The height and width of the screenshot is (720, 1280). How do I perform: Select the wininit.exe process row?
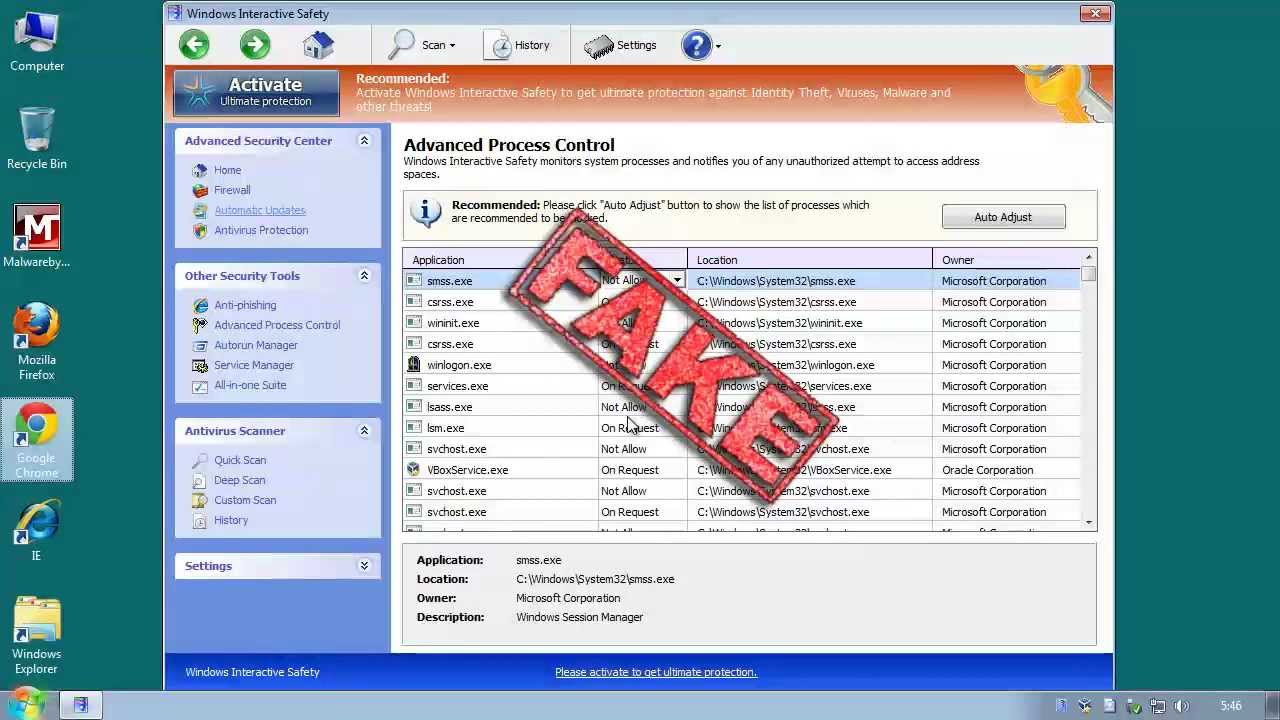(742, 323)
